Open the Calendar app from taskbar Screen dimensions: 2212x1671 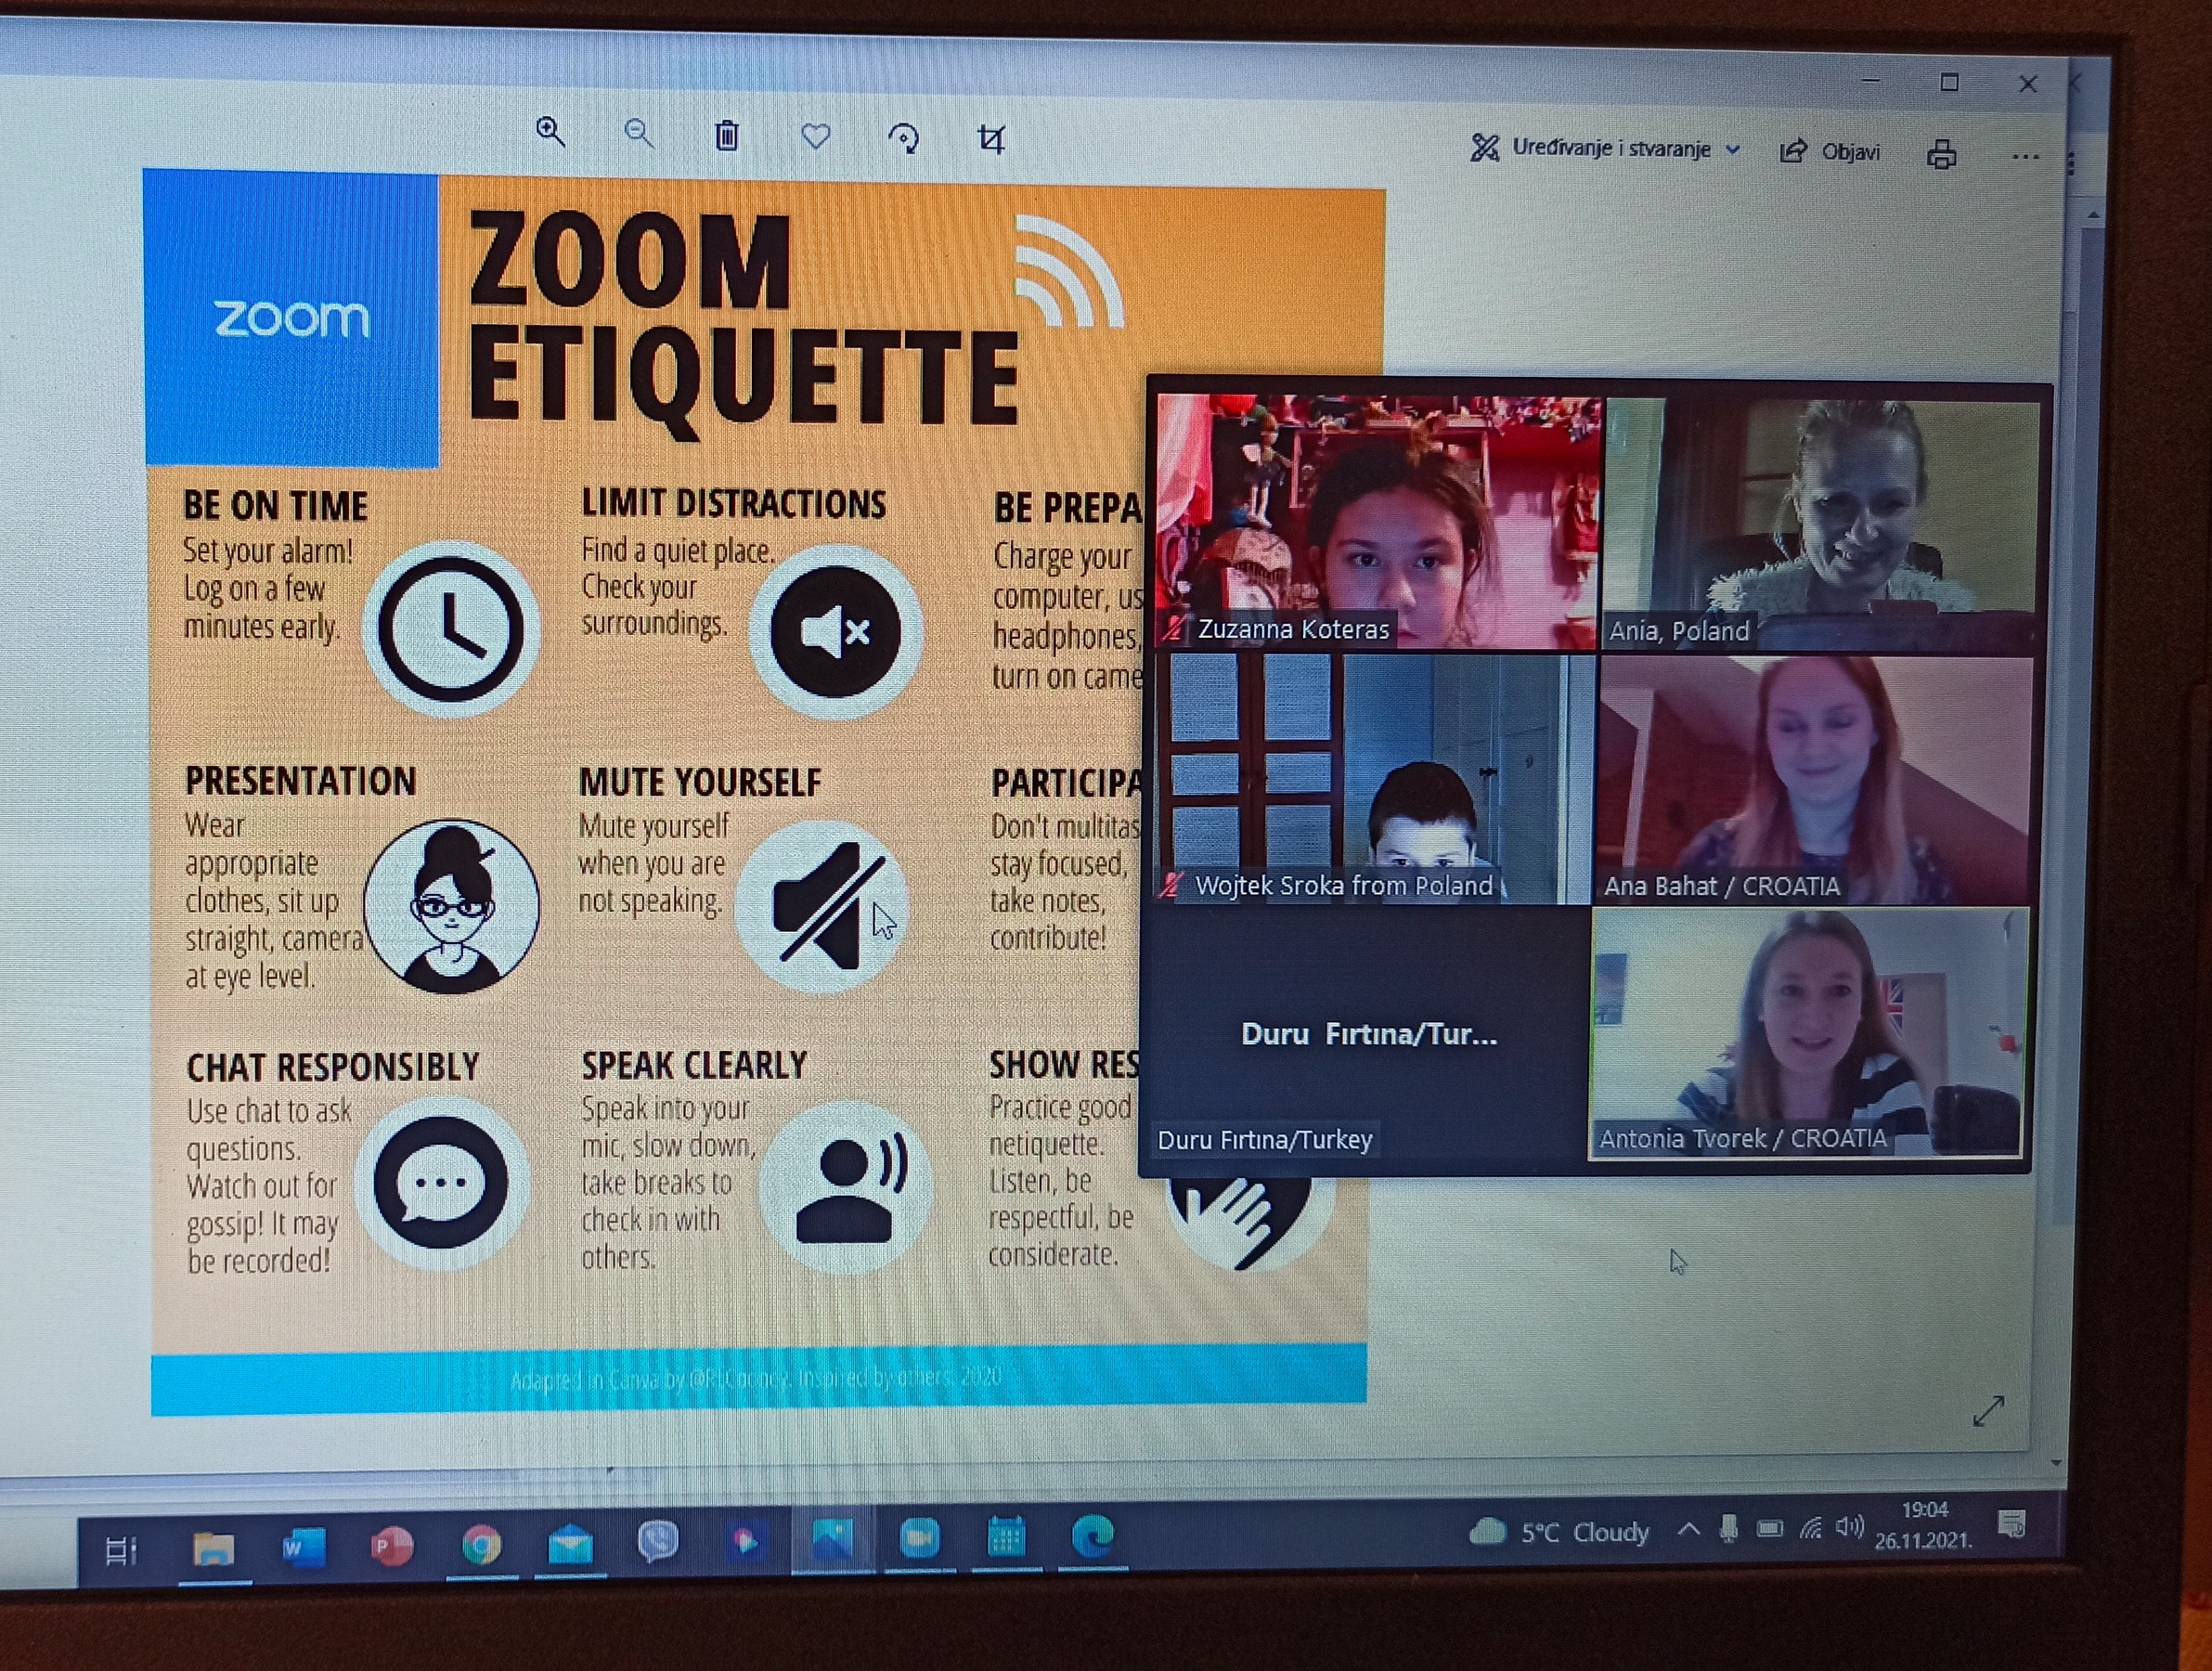[1006, 1538]
